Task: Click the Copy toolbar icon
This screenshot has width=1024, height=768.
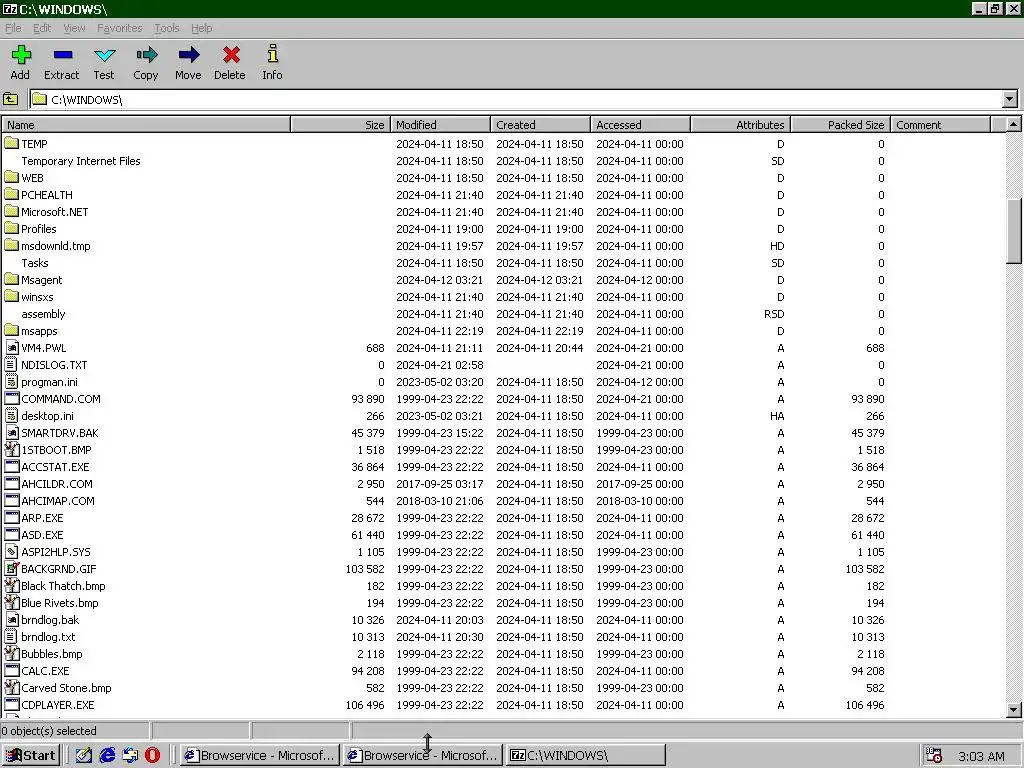Action: (146, 55)
